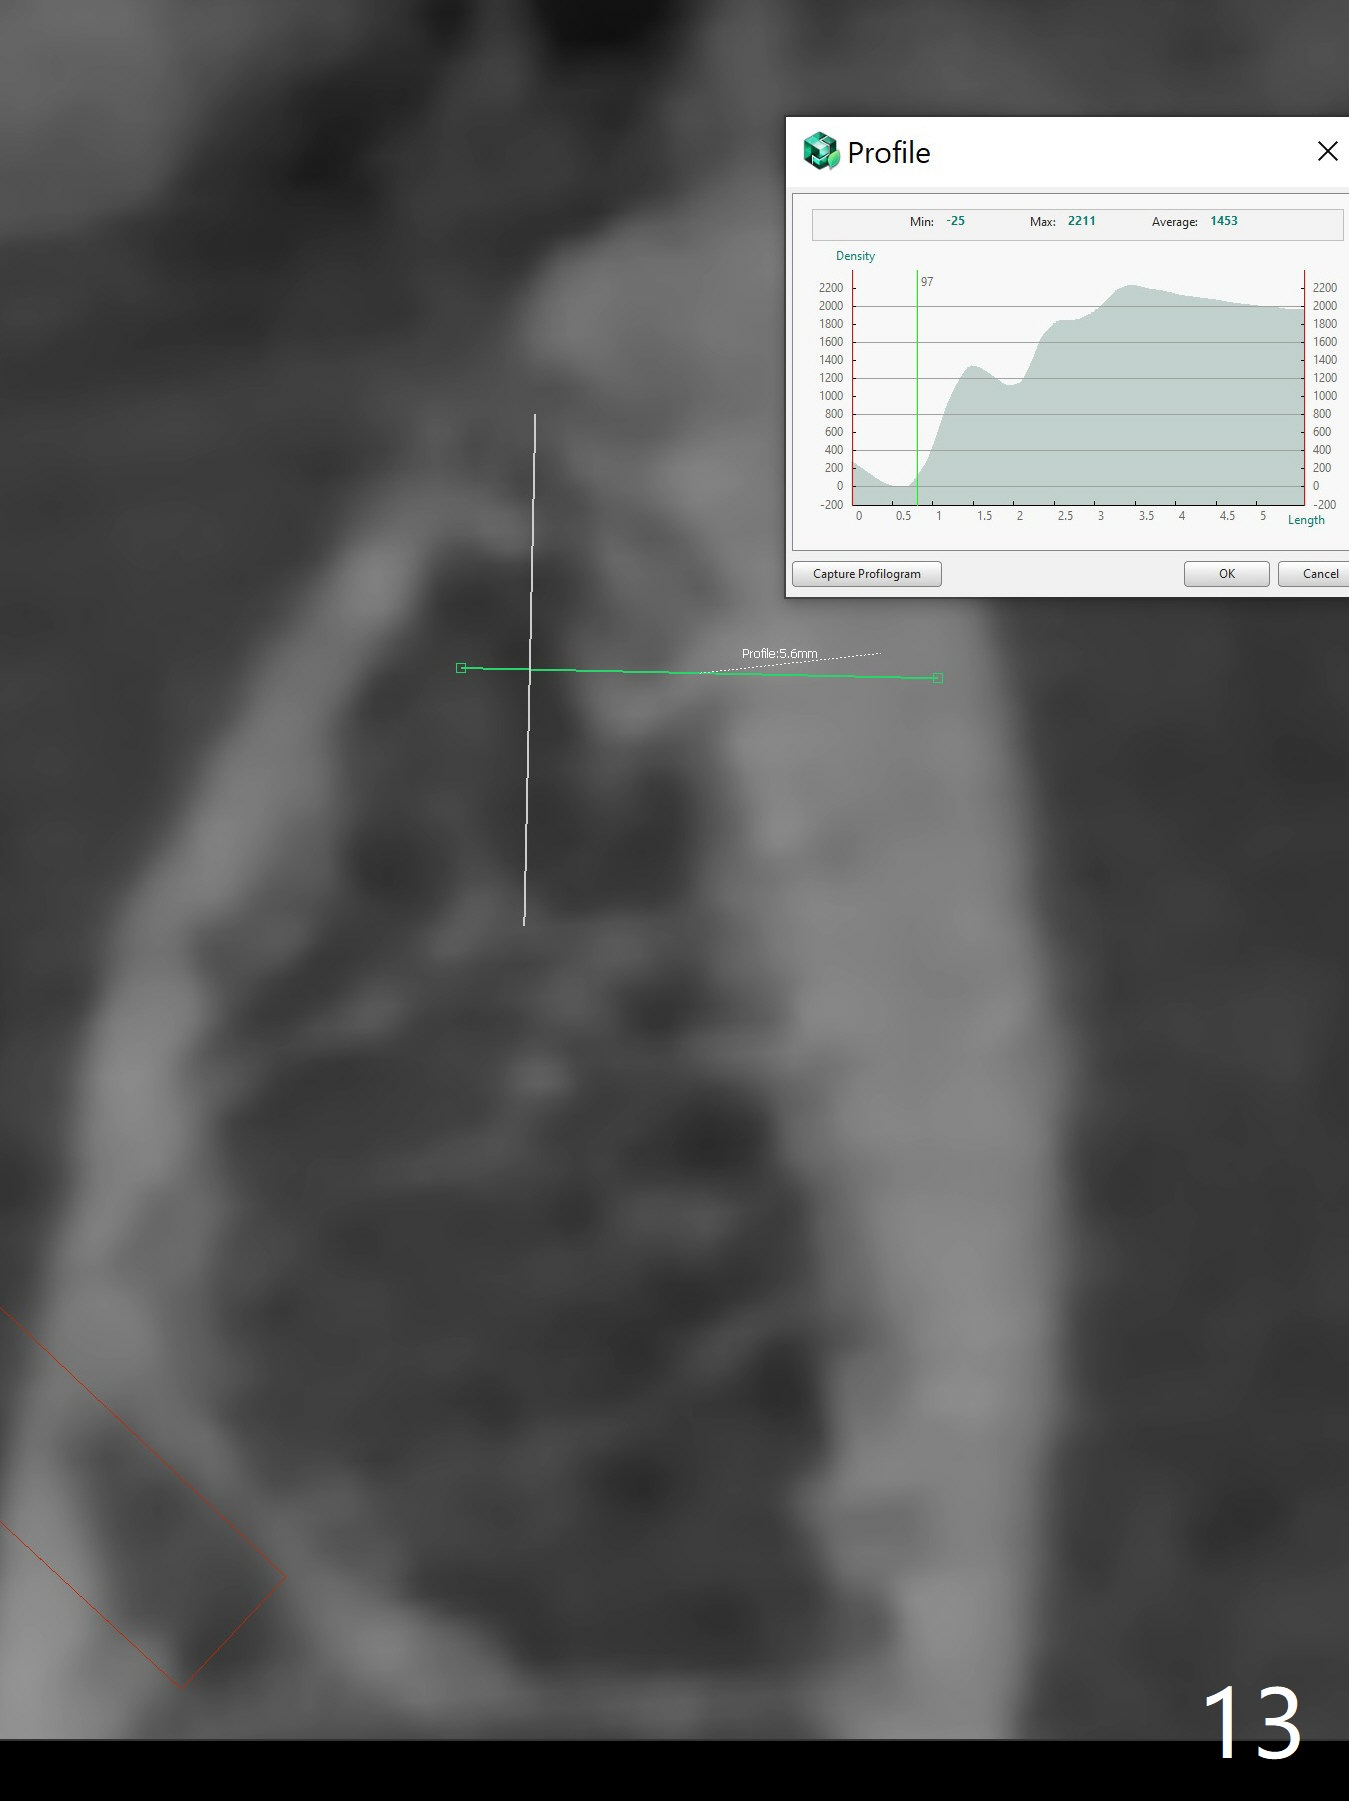This screenshot has height=1801, width=1349.
Task: Close the Profile dialog window
Action: [x=1327, y=152]
